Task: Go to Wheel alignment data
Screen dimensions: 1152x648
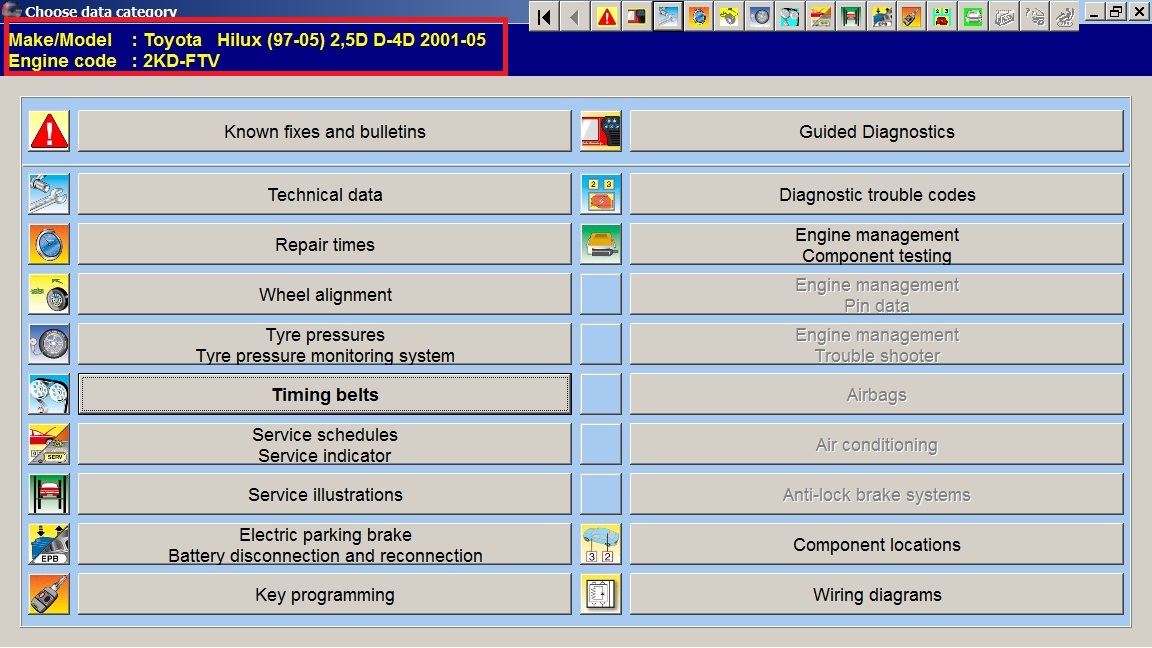Action: 325,294
